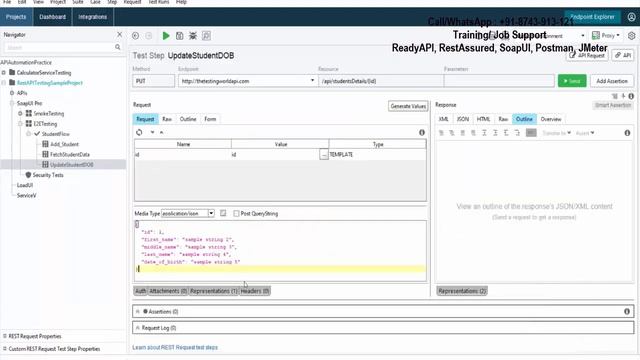Image resolution: width=640 pixels, height=360 pixels.
Task: Collapse the Request Log section
Action: pos(138,328)
